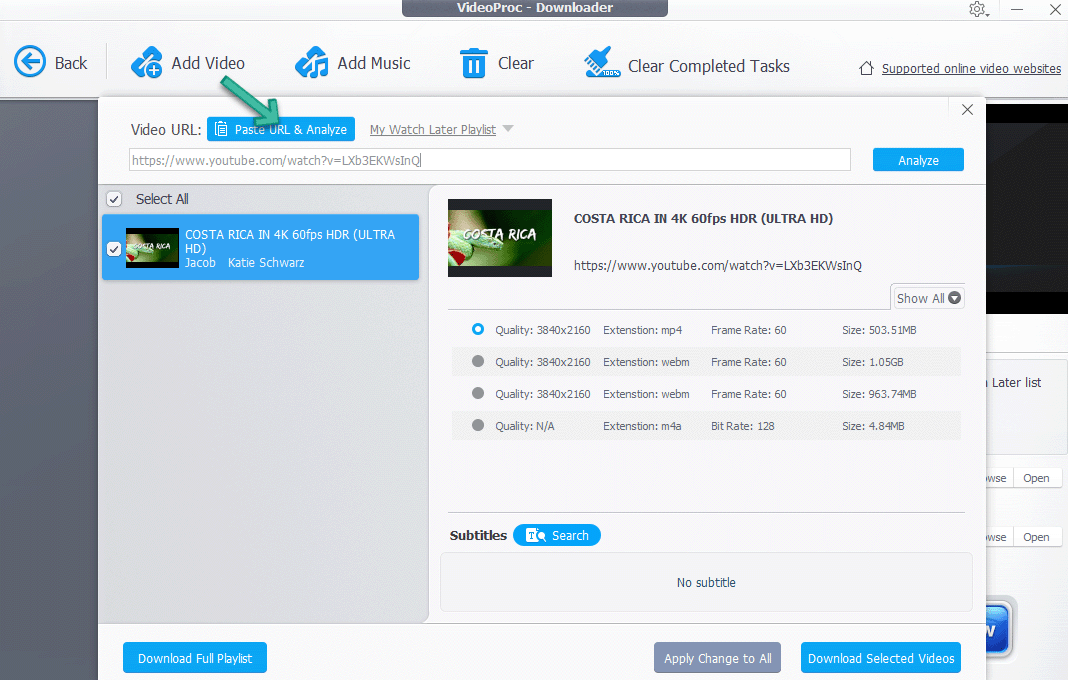Select the COSTA RICA thumbnail in the list
This screenshot has width=1068, height=680.
(152, 248)
